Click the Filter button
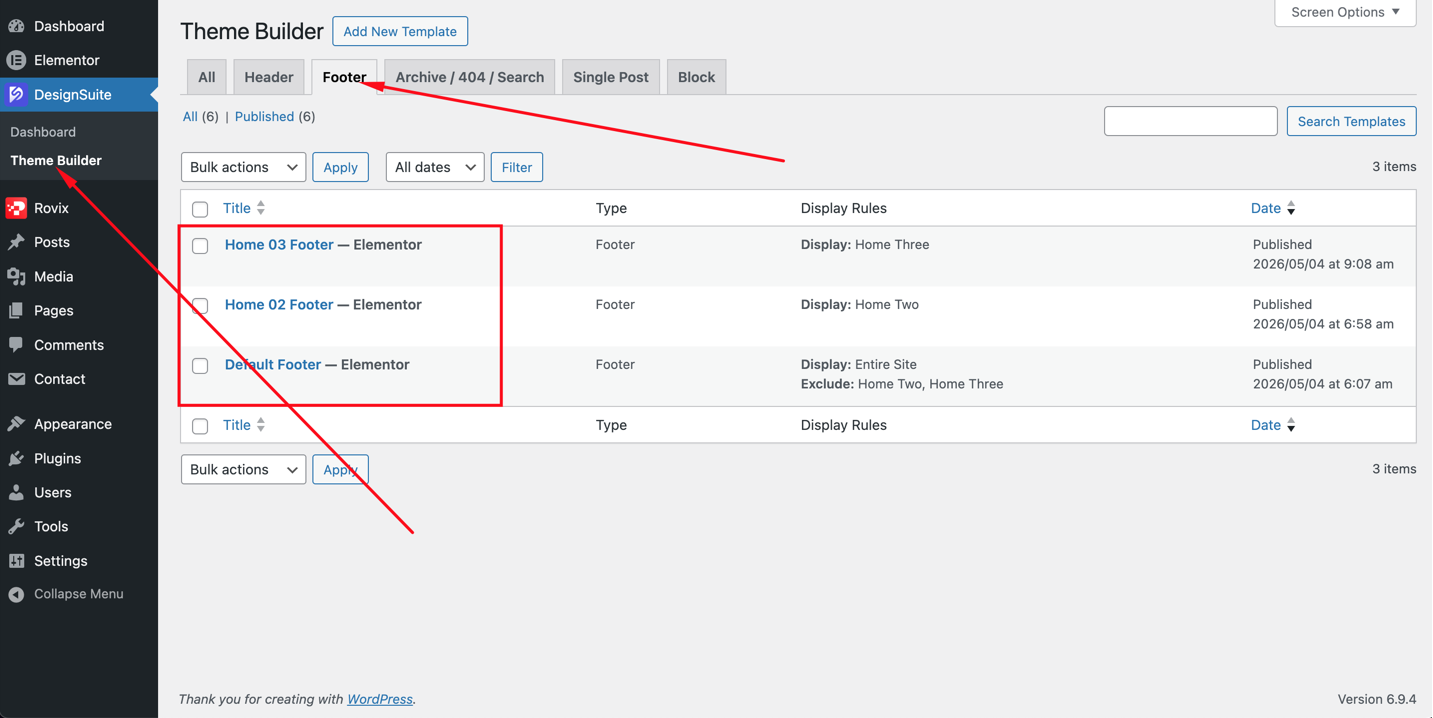Viewport: 1433px width, 718px height. 517,167
